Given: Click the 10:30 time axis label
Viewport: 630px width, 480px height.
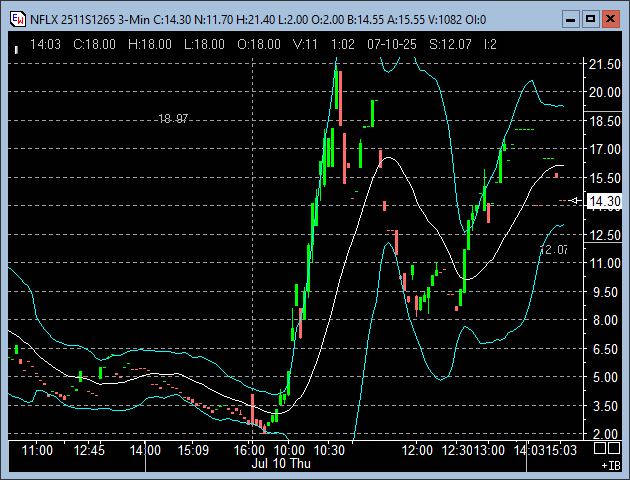Looking at the screenshot, I should pos(329,450).
